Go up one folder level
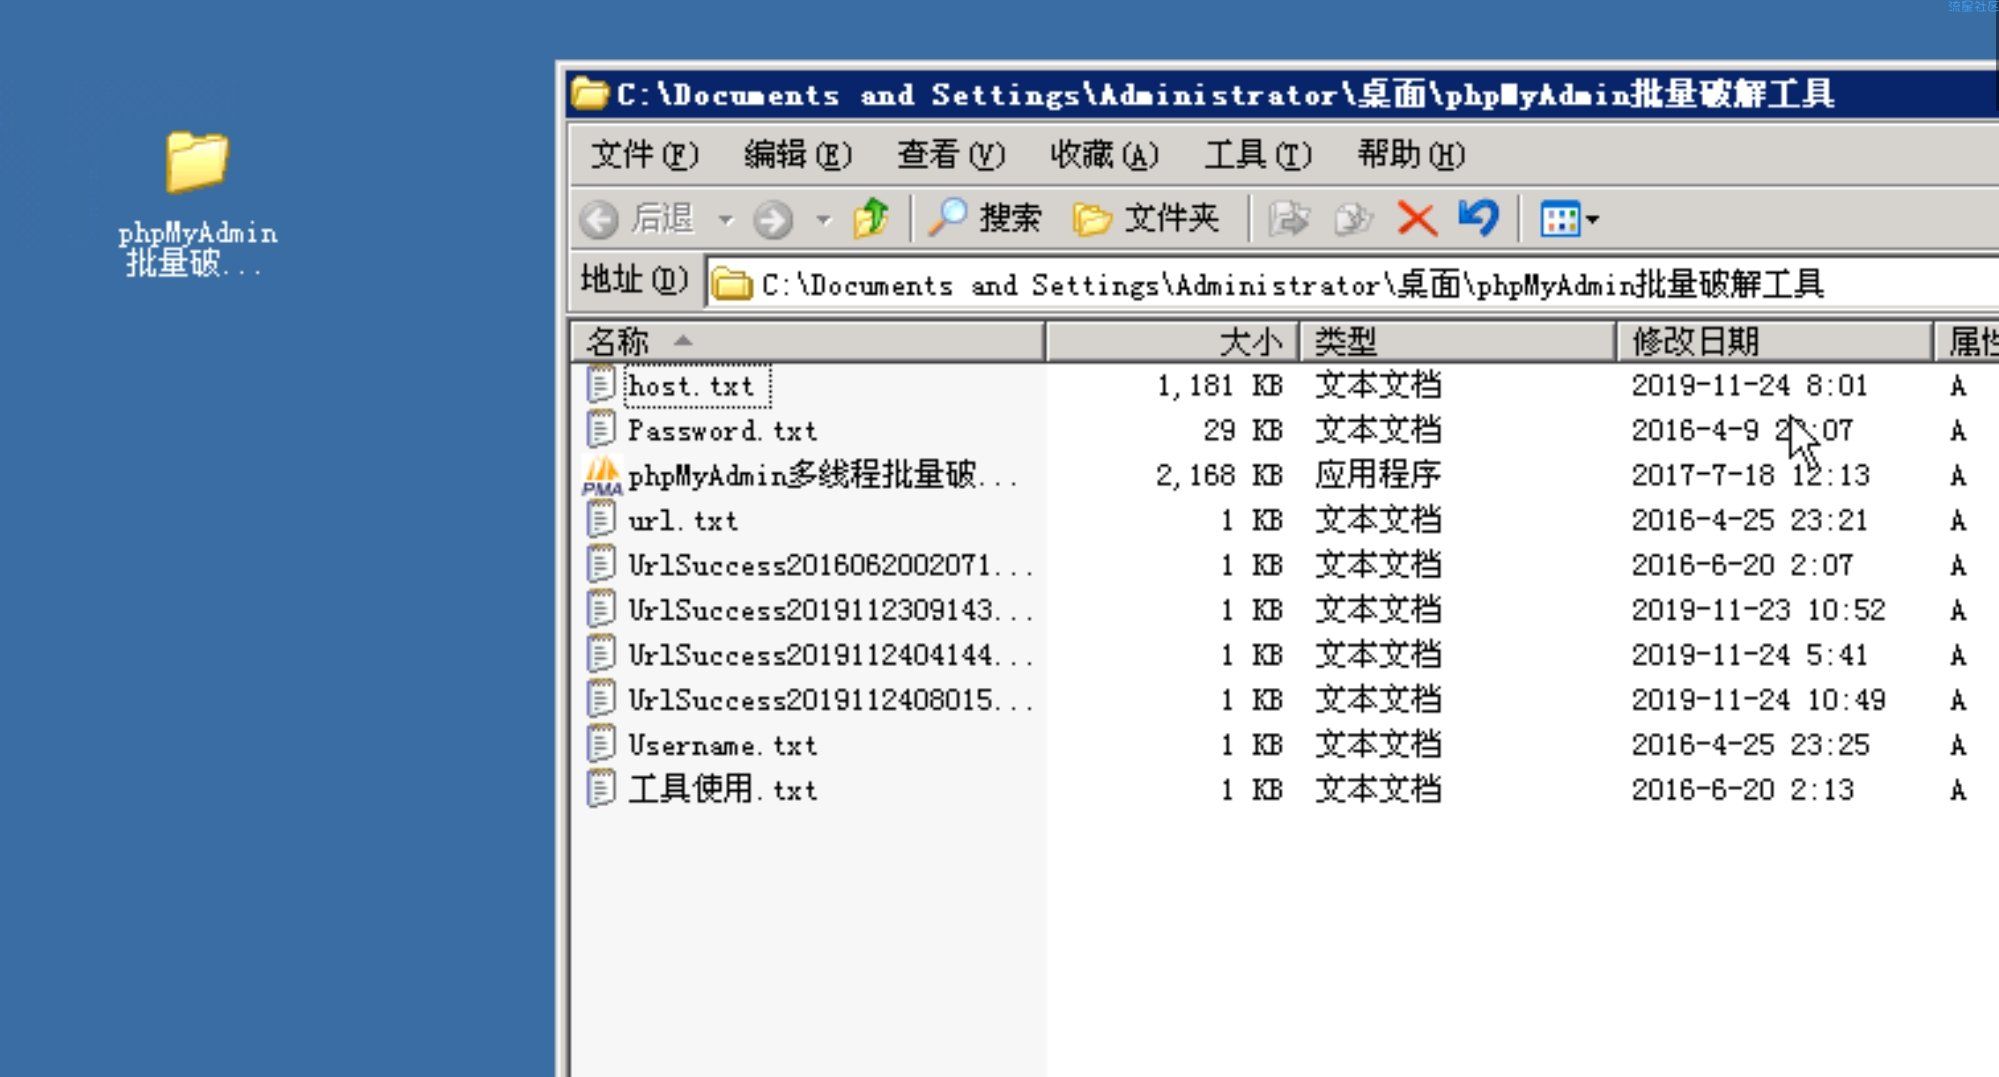 (x=871, y=218)
